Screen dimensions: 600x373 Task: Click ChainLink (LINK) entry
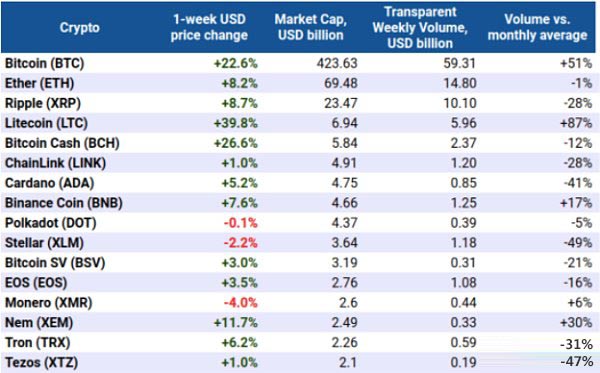55,163
